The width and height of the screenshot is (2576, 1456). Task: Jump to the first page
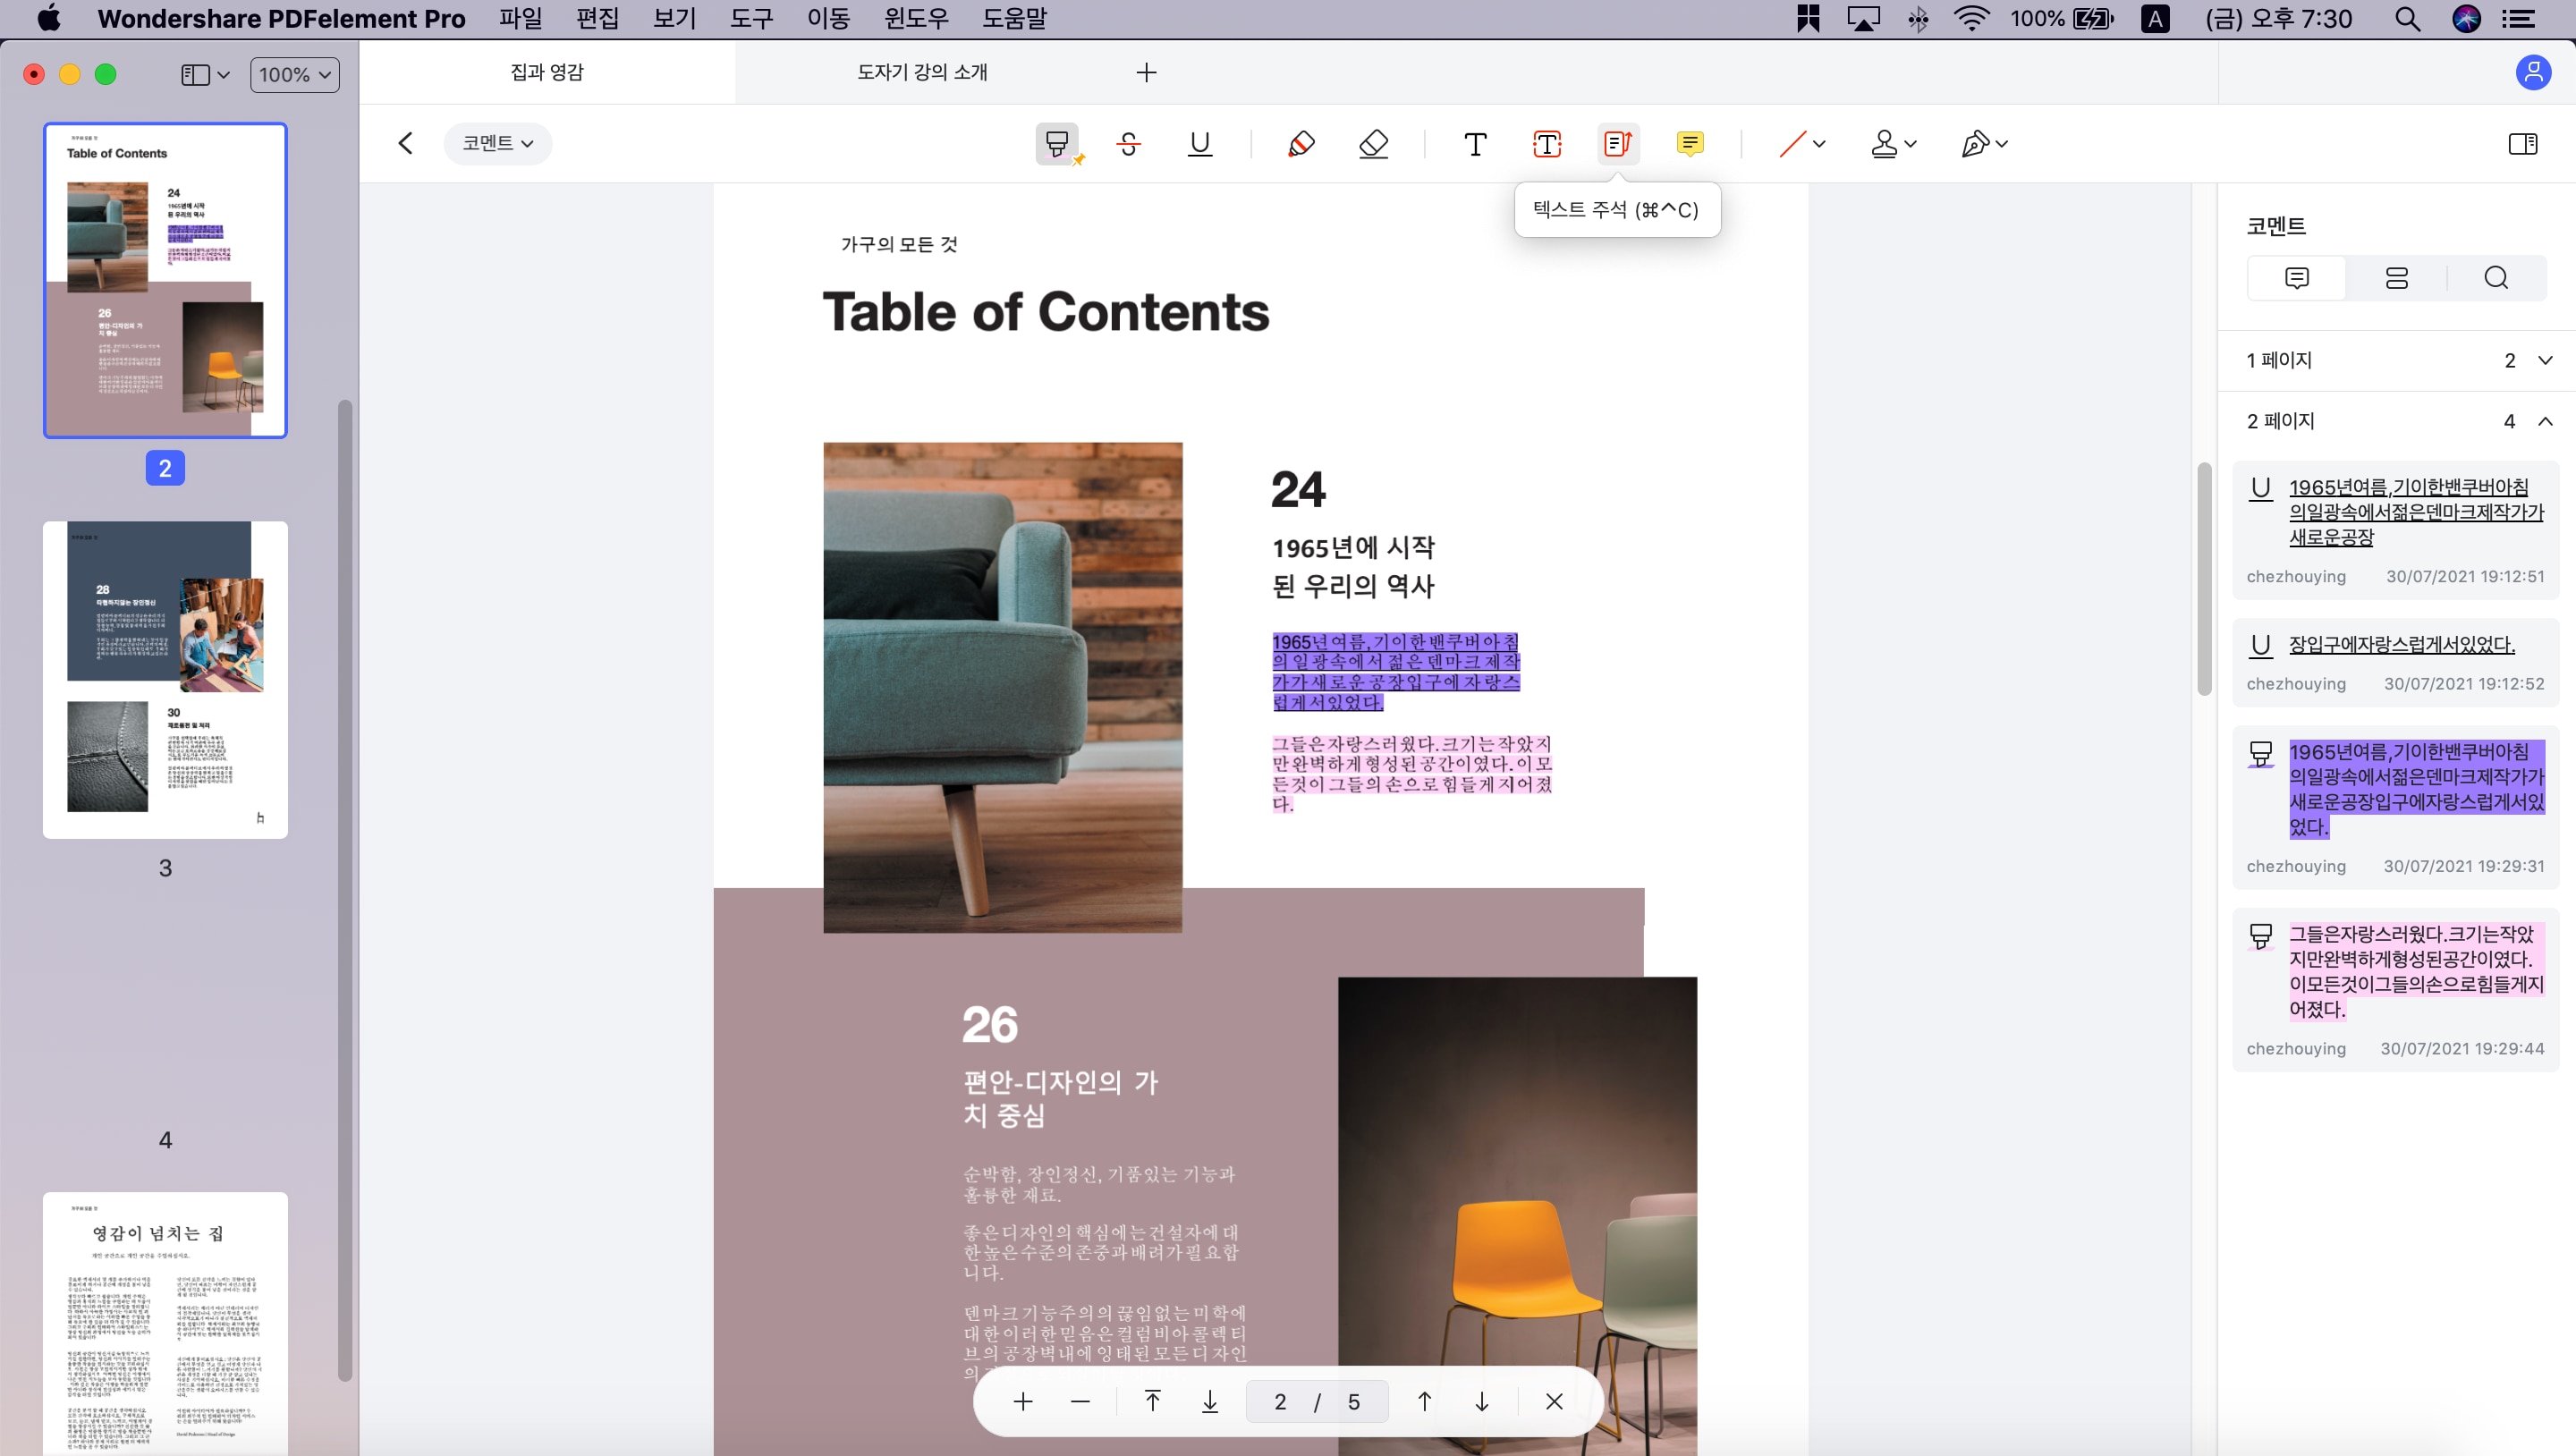[x=1152, y=1402]
